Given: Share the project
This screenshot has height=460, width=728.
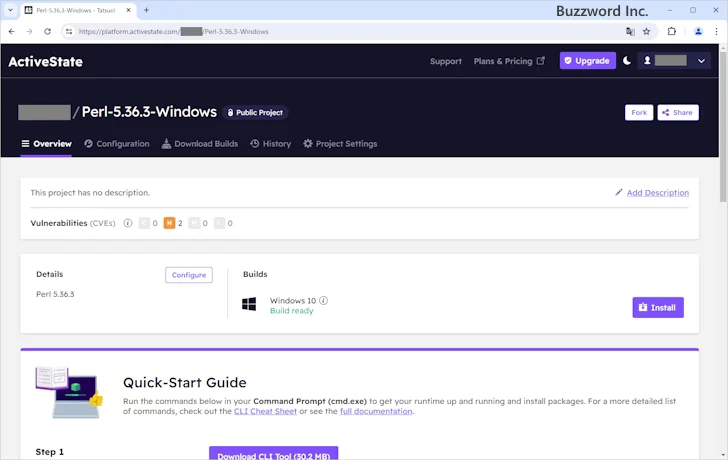Looking at the screenshot, I should click(x=678, y=112).
